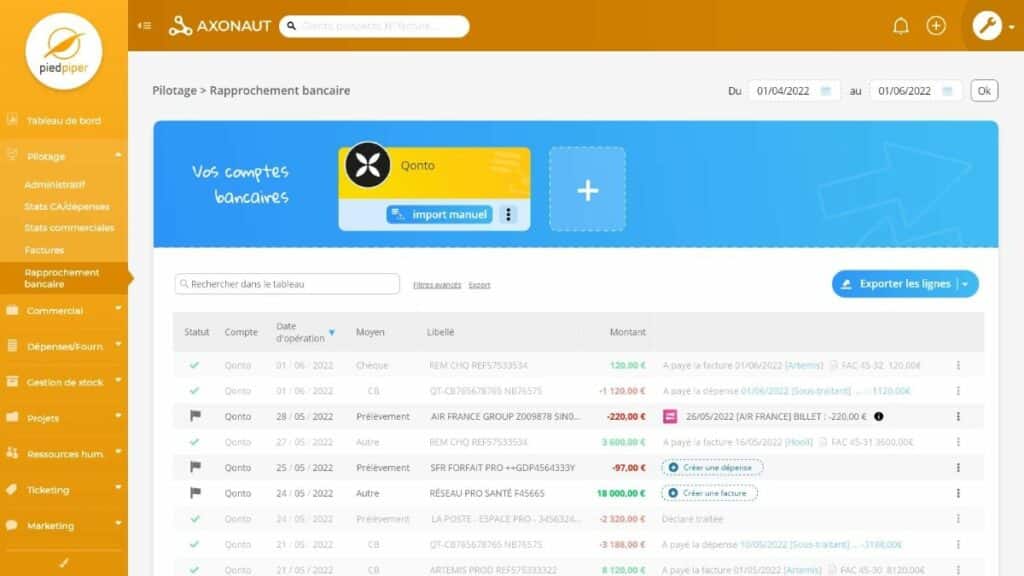Open the Qonto account options kebab menu
The width and height of the screenshot is (1024, 576).
point(508,214)
